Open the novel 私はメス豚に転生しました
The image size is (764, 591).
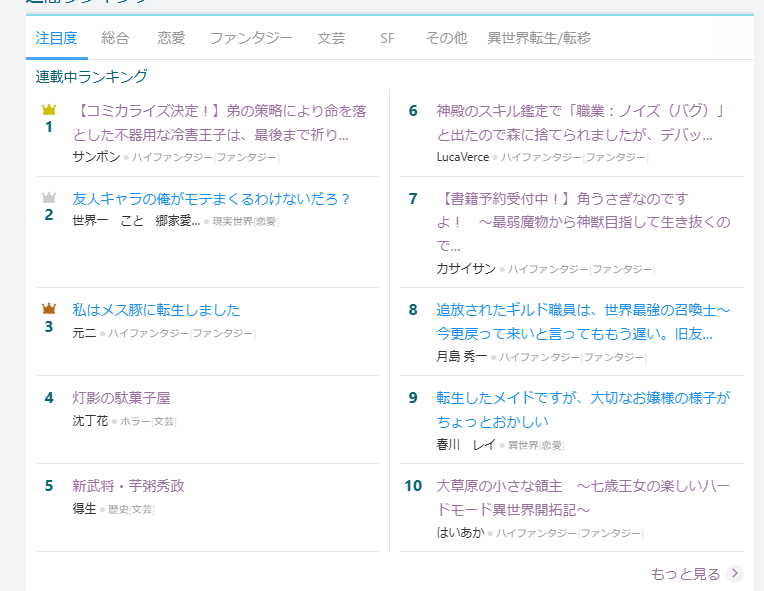click(x=156, y=310)
